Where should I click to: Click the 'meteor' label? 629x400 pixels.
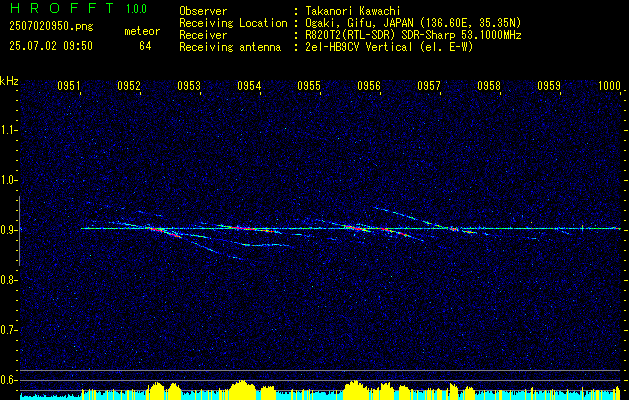coord(142,31)
